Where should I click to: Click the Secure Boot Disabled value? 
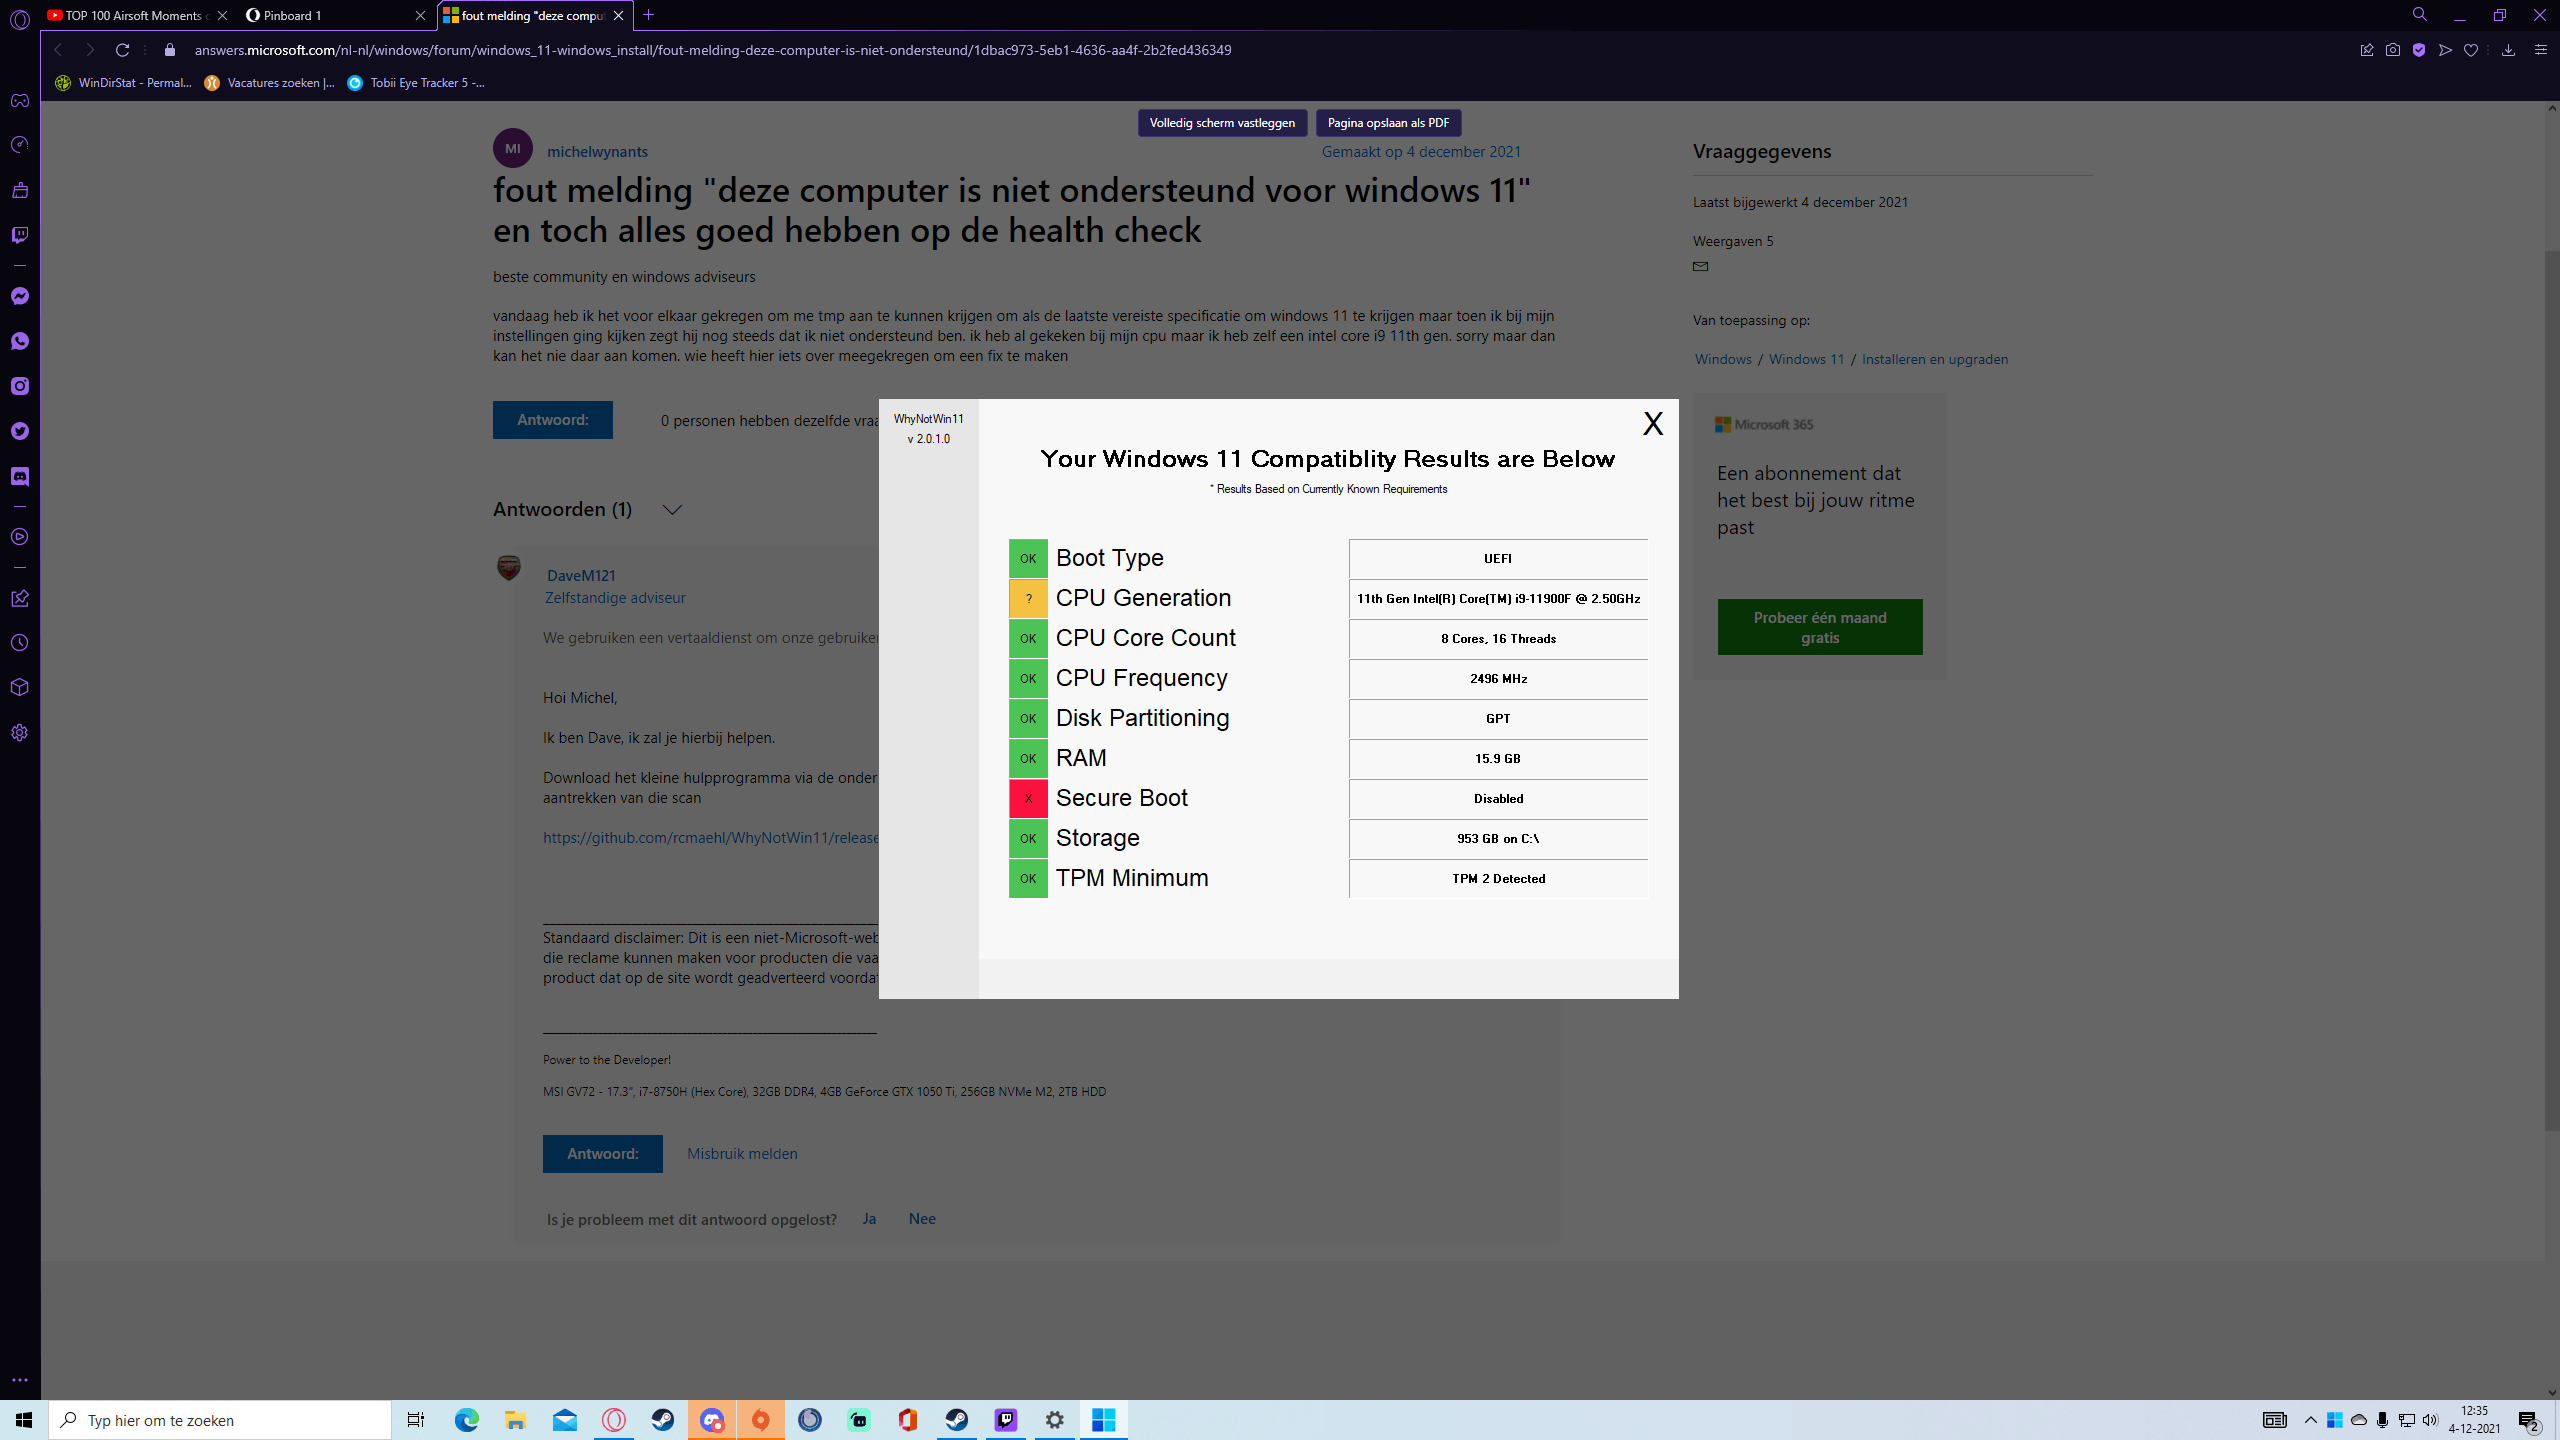pos(1498,799)
